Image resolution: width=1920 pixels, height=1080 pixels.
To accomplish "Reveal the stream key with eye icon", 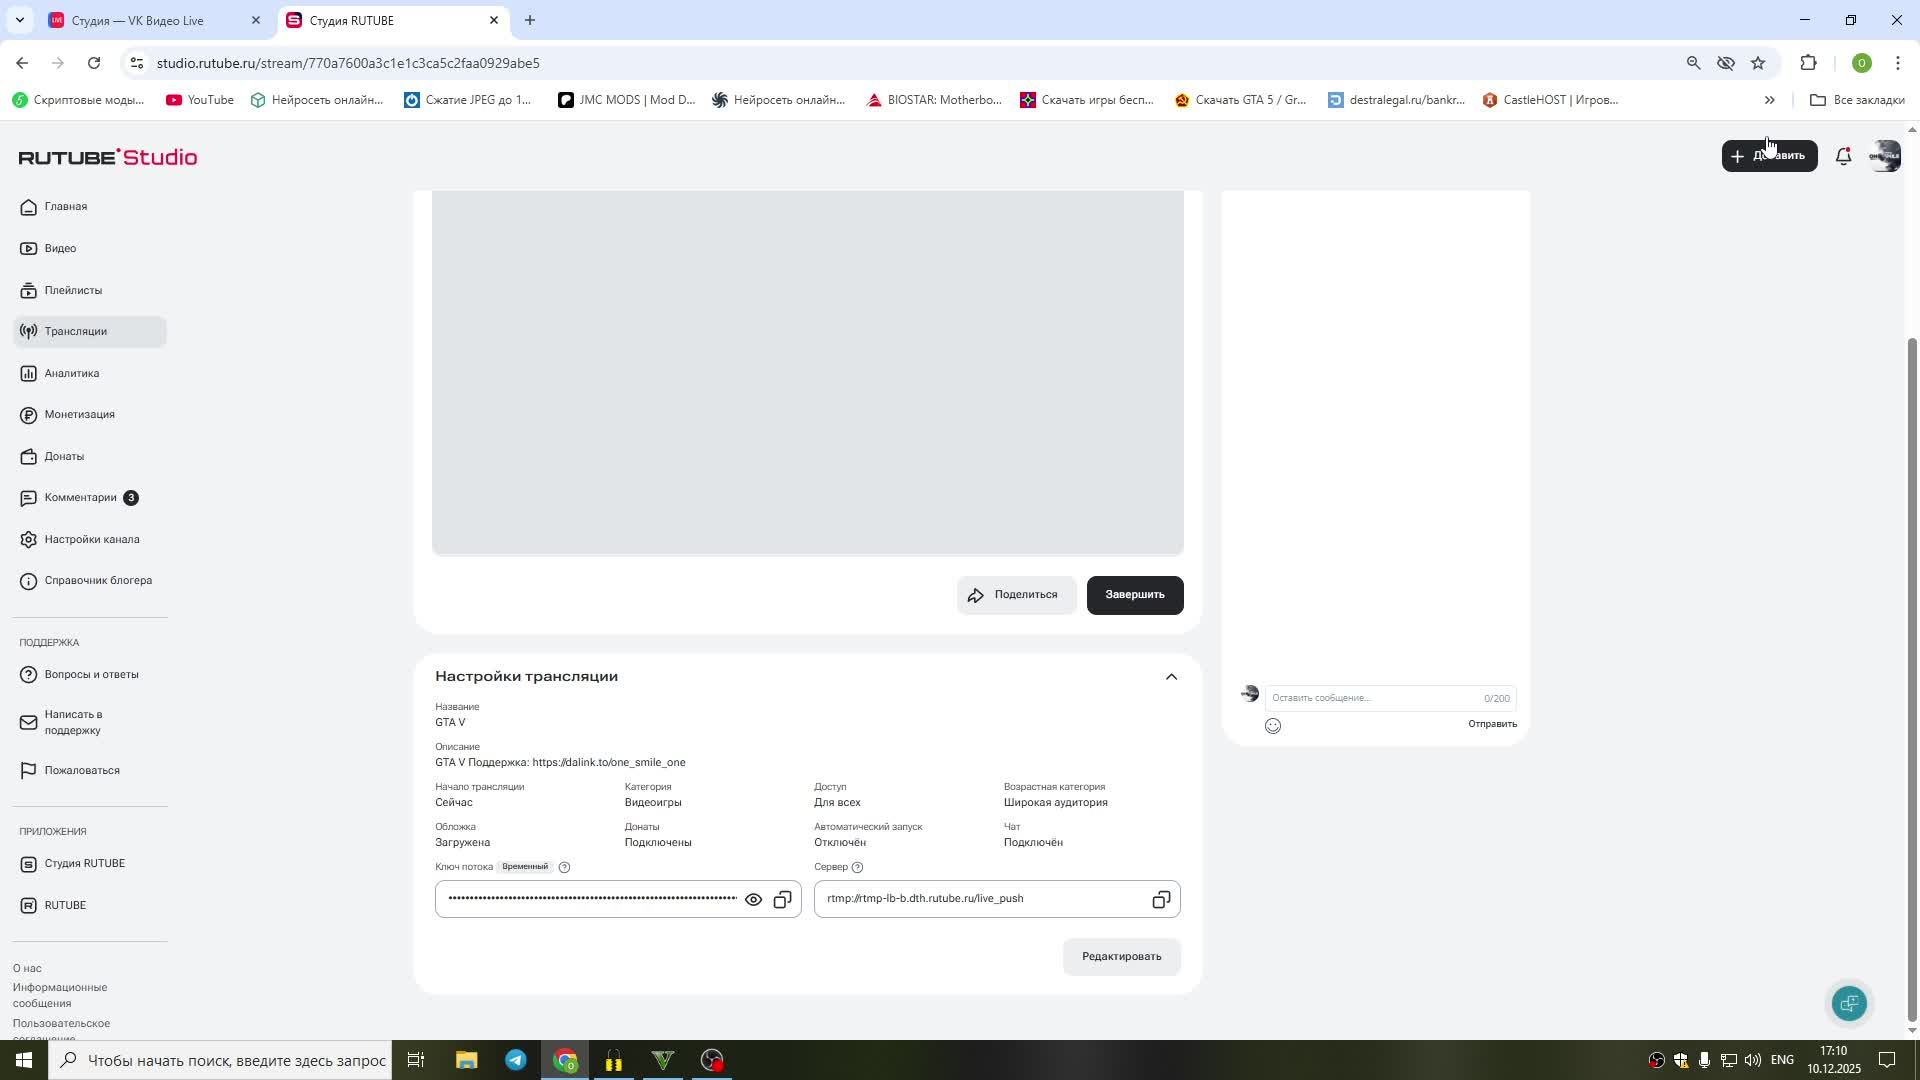I will [753, 900].
